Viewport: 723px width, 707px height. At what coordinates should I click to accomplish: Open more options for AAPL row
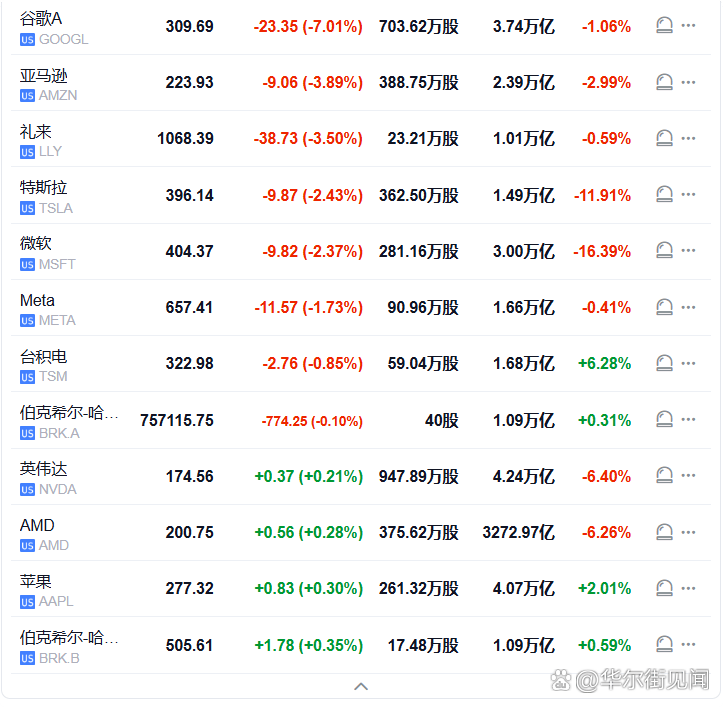click(x=688, y=588)
